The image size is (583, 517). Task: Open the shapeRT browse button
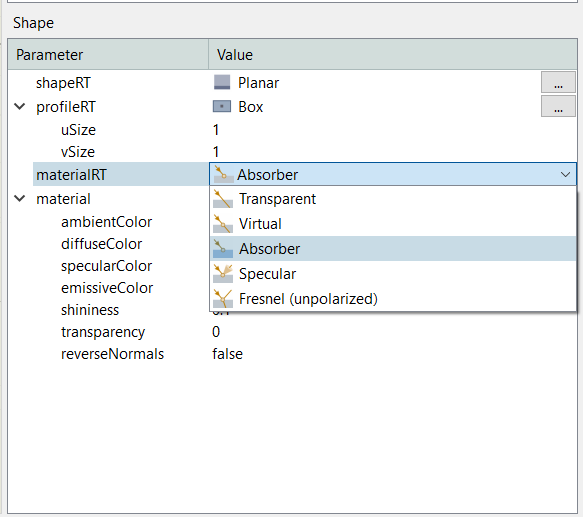(x=558, y=82)
